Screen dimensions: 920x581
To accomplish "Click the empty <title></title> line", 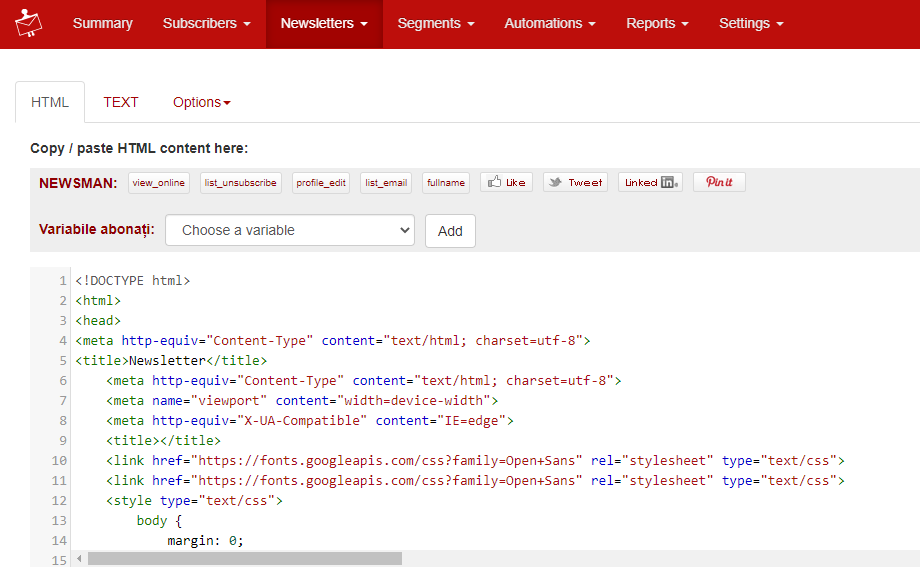I will 163,440.
